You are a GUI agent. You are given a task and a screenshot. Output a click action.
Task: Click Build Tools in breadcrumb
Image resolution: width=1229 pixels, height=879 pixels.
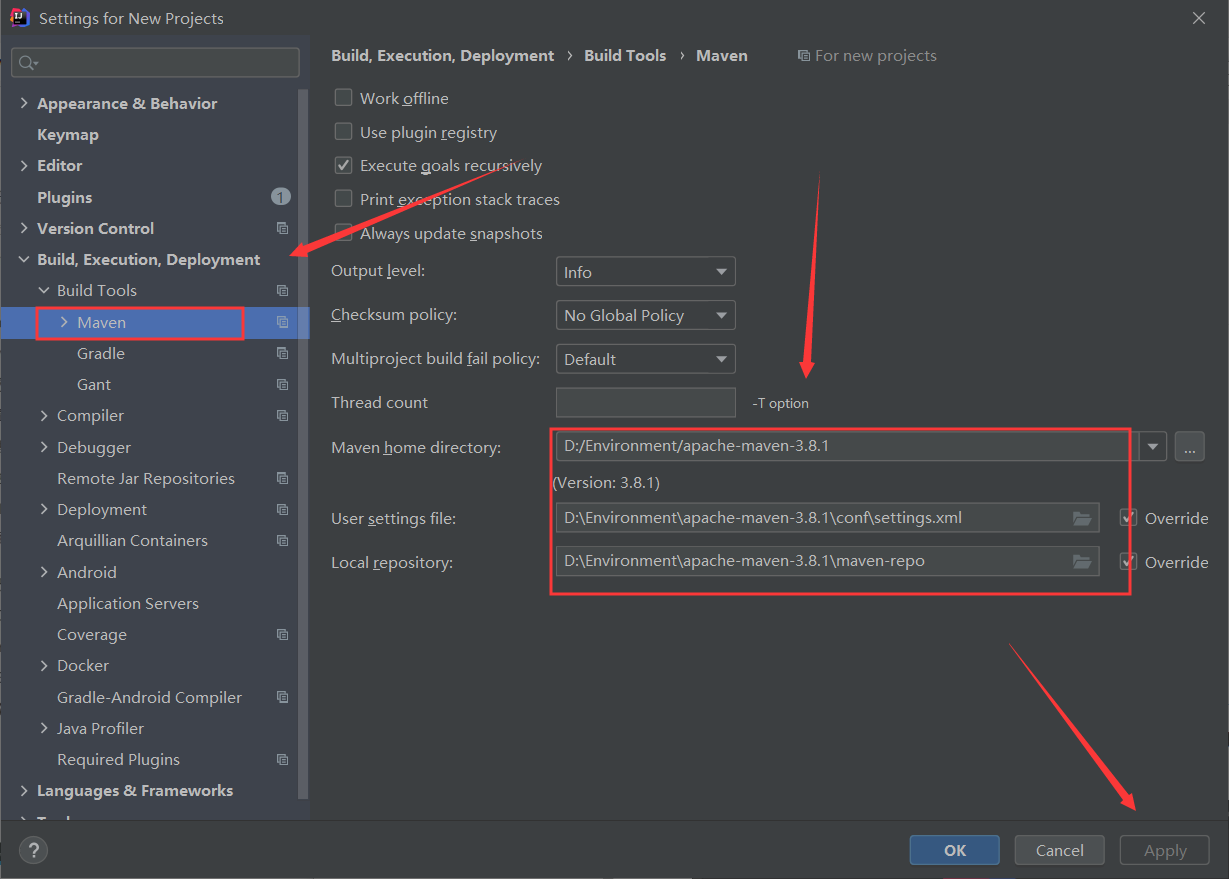(625, 56)
